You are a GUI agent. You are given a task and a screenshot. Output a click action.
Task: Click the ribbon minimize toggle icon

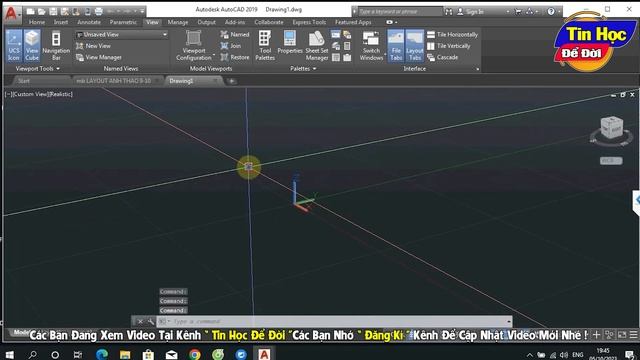pyautogui.click(x=390, y=22)
